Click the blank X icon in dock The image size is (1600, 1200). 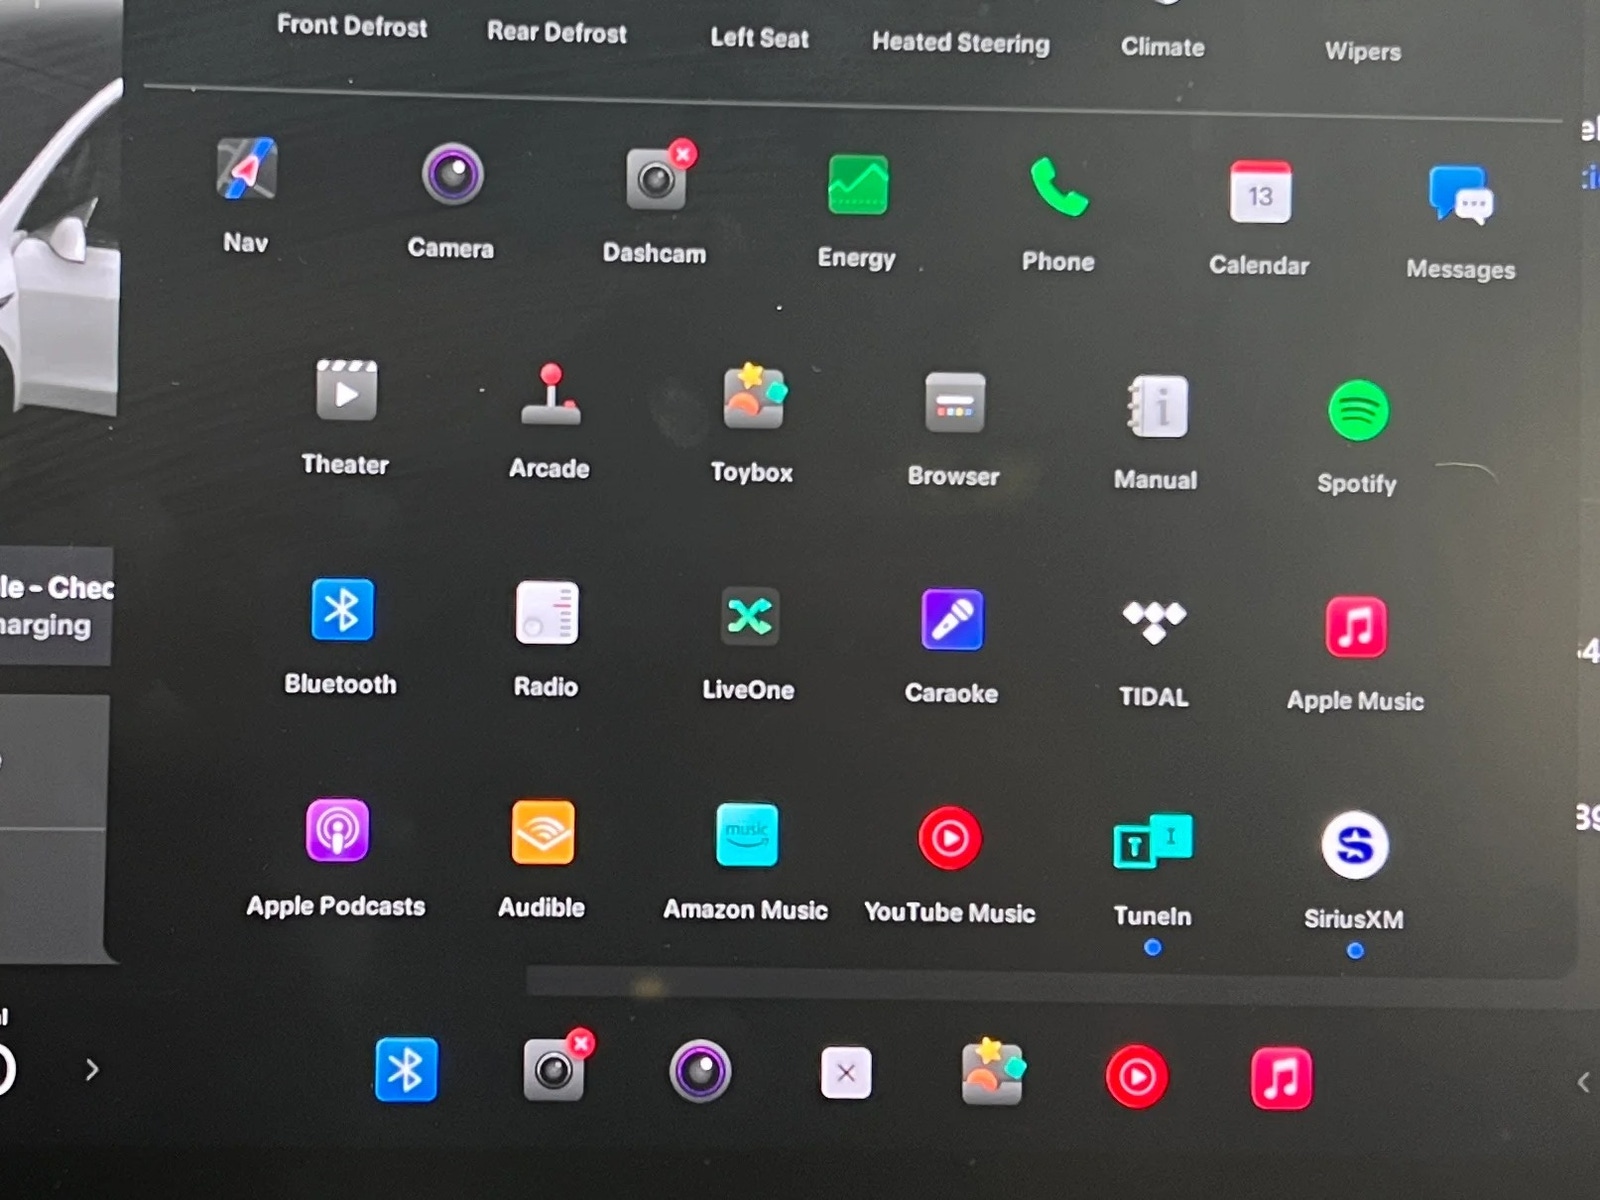(846, 1074)
